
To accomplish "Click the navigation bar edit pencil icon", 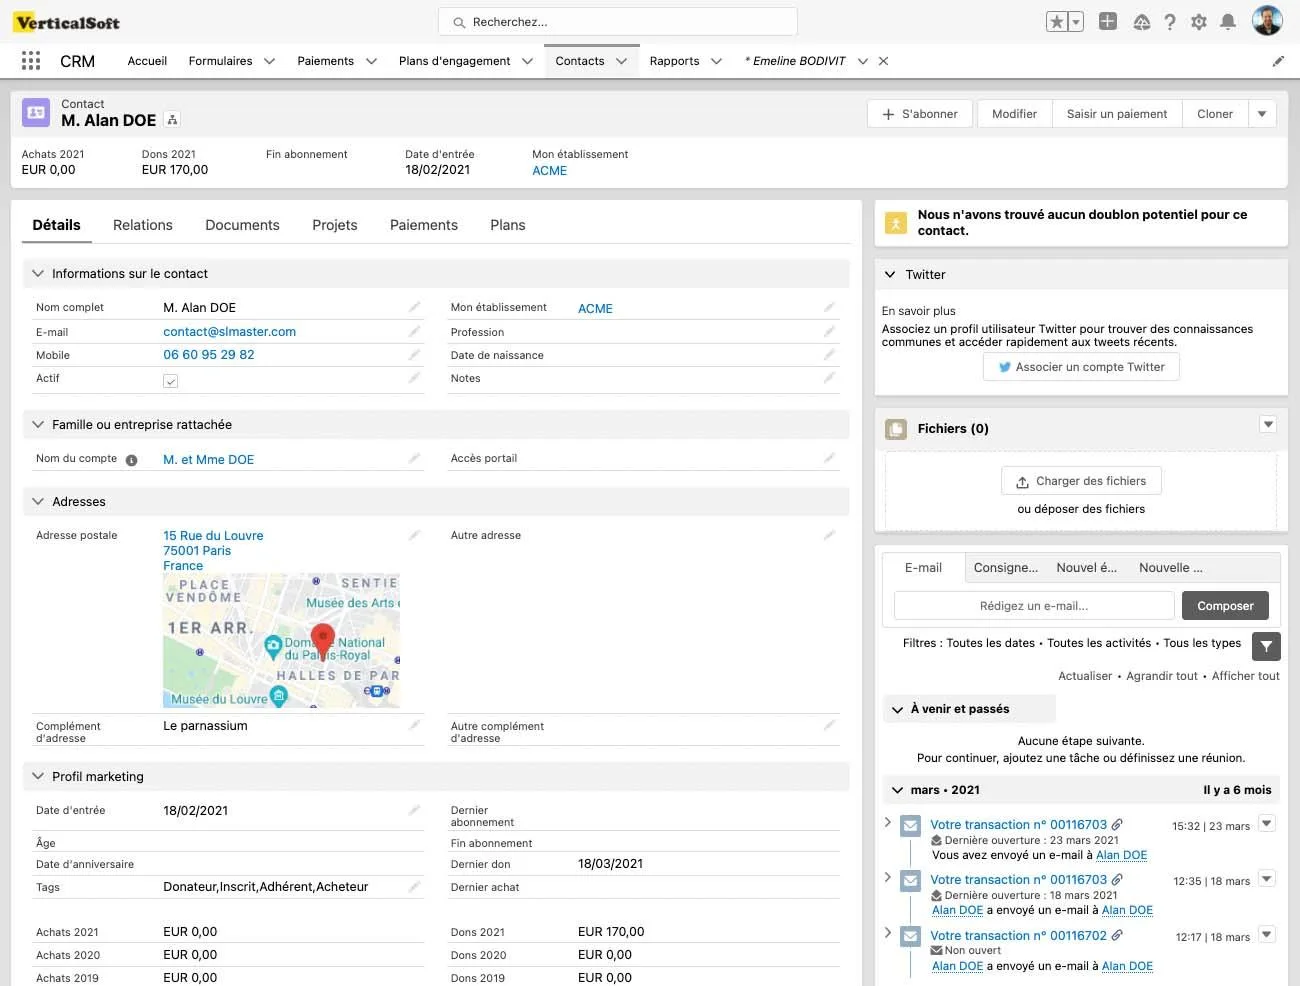I will 1278,61.
